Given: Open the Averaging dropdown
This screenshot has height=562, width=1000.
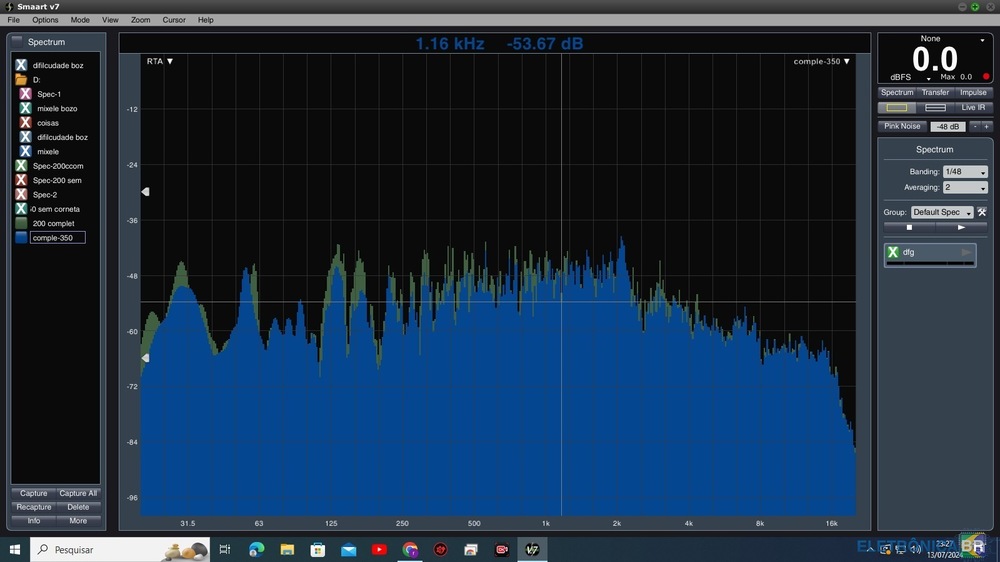Looking at the screenshot, I should (x=965, y=188).
